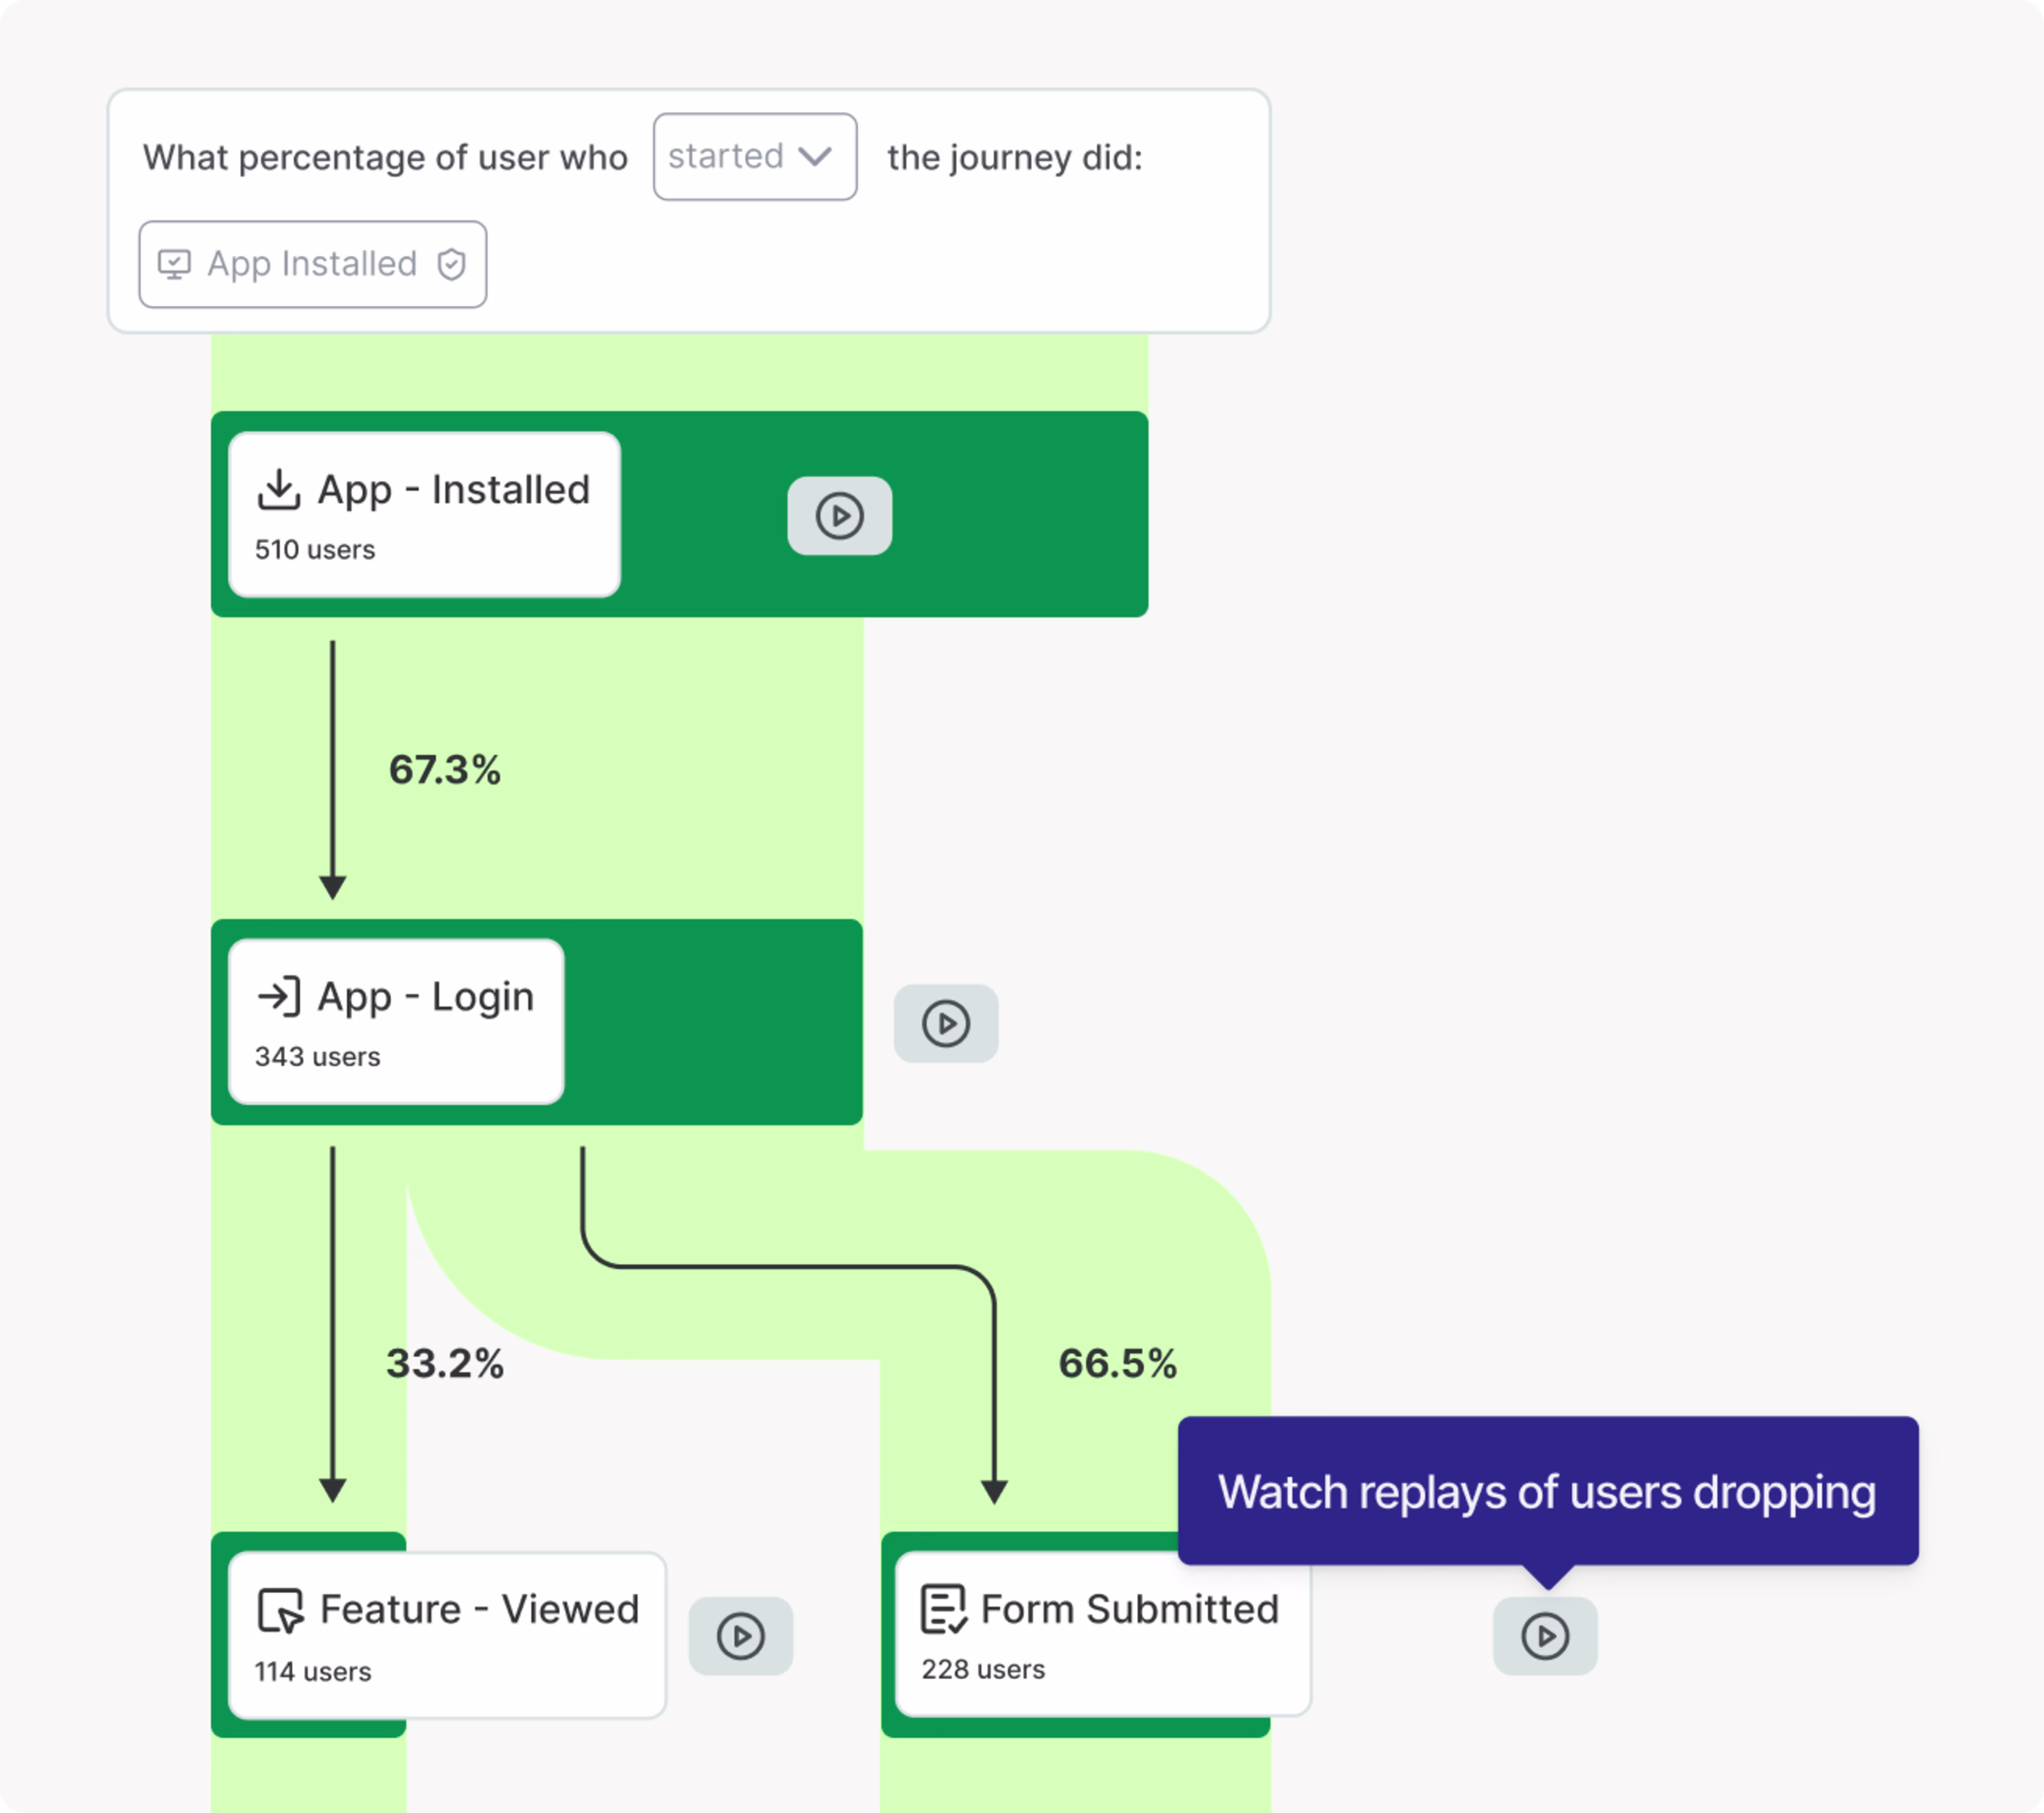Select the App - Installed node card

coord(423,514)
